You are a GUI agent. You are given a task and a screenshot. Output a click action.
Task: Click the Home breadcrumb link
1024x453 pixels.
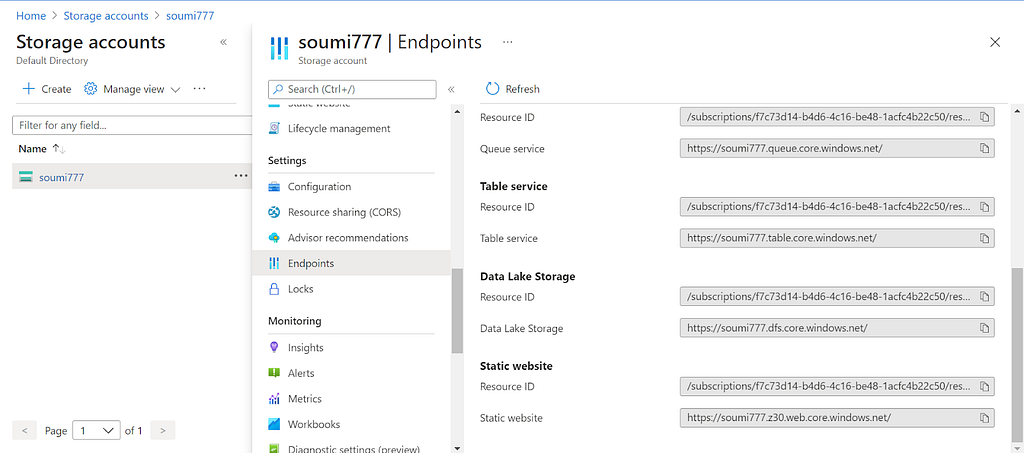pyautogui.click(x=31, y=16)
